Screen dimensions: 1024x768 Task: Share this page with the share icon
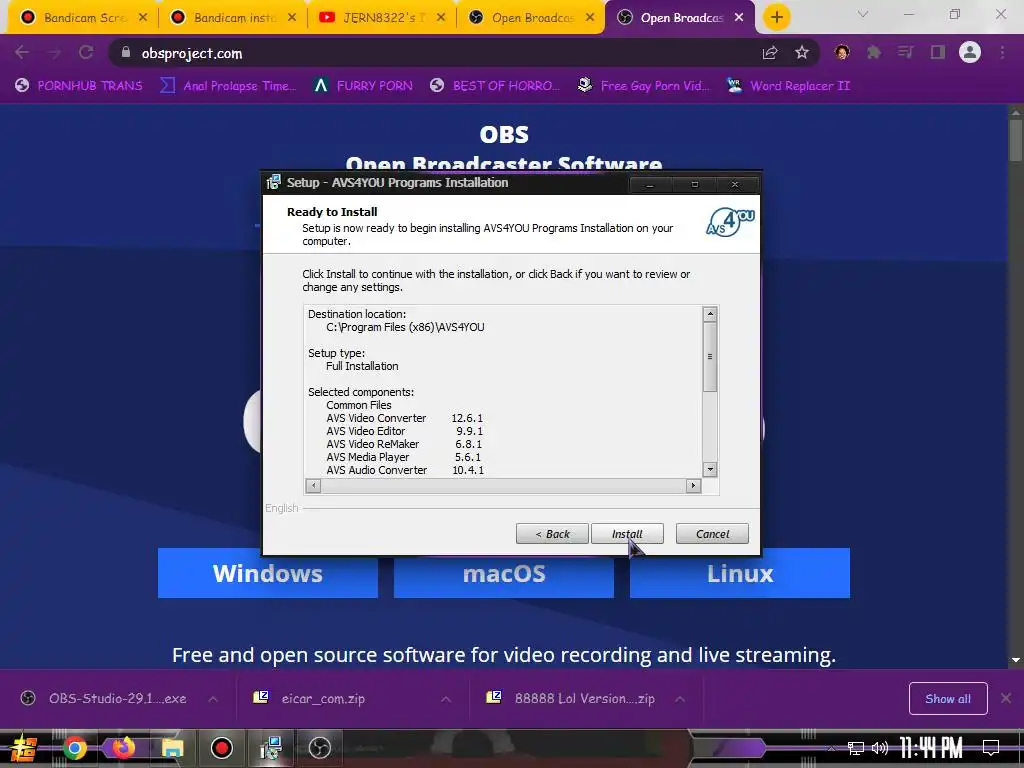pos(770,53)
